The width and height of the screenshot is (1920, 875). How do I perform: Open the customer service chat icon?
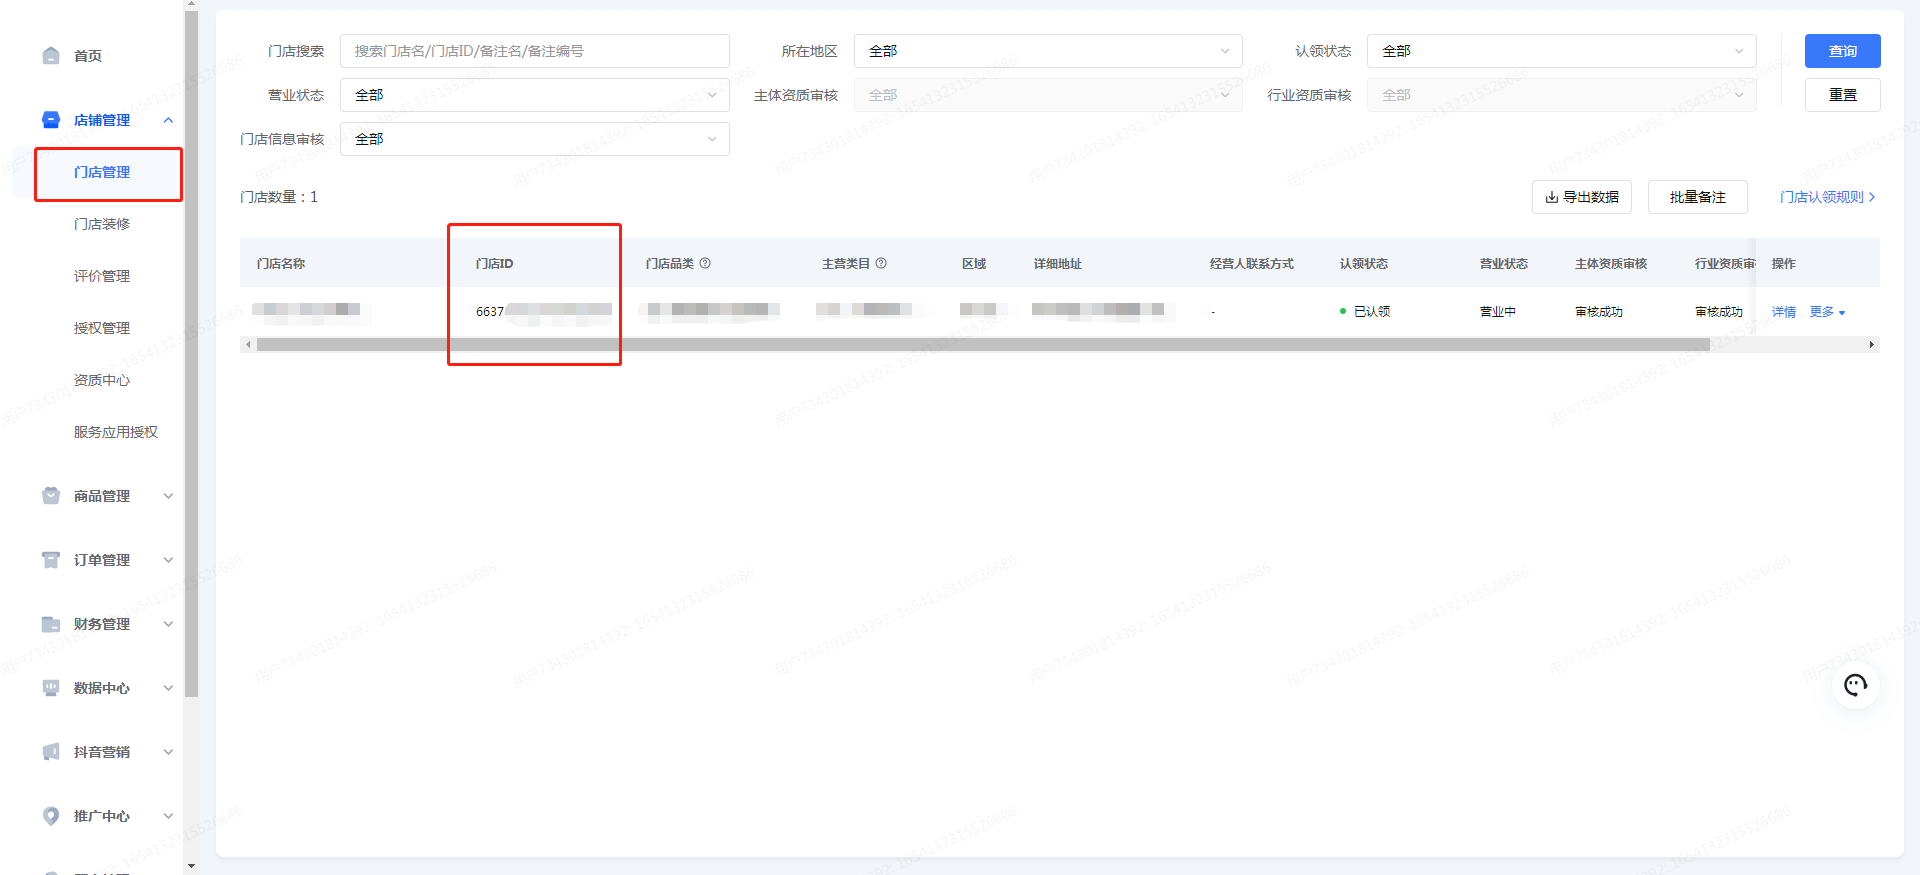point(1856,685)
